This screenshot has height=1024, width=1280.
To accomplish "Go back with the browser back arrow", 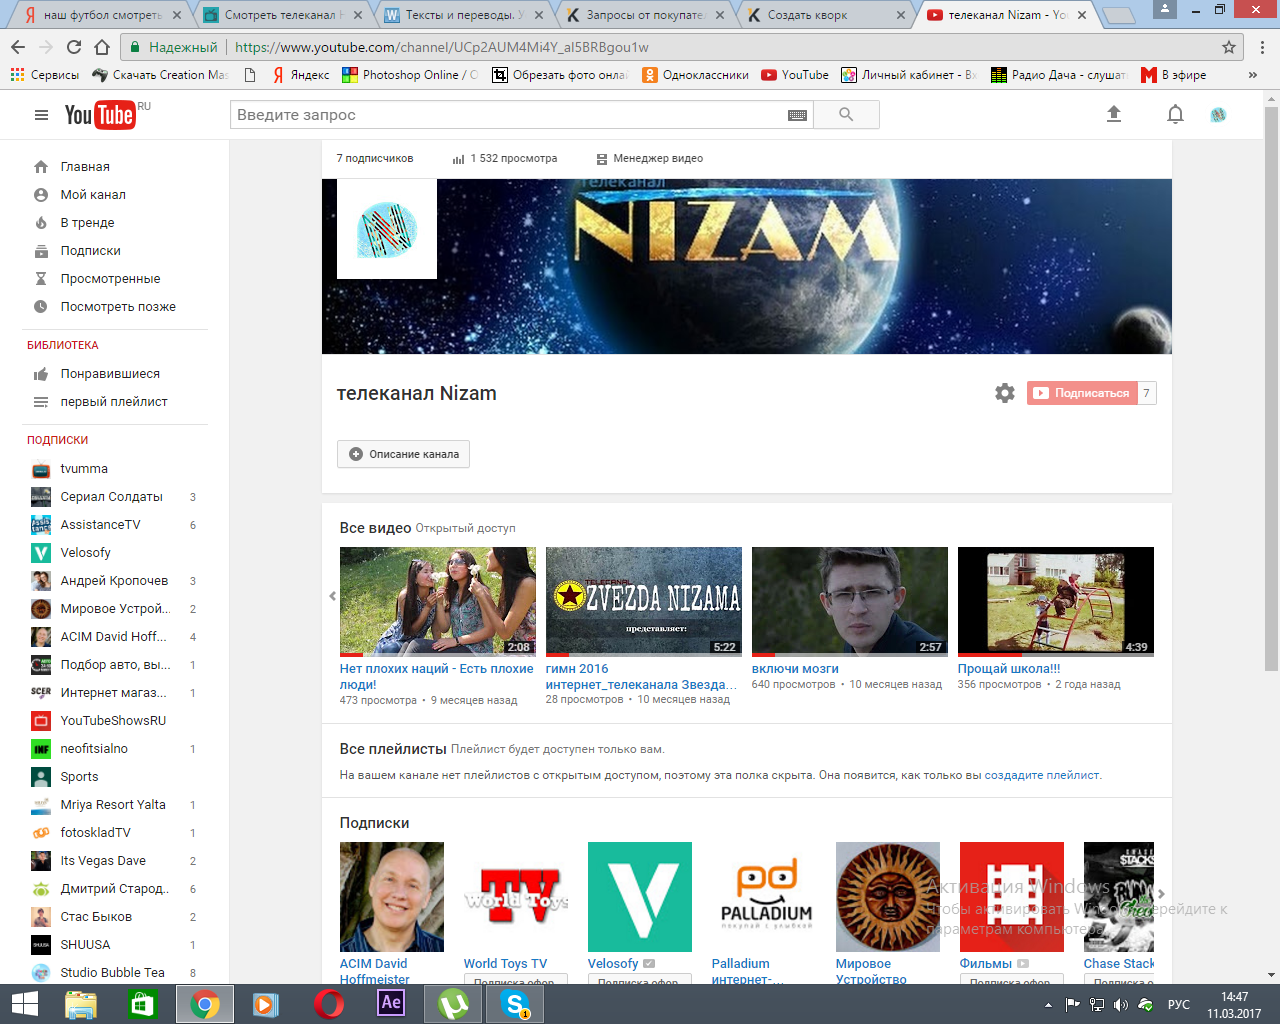I will 18,47.
